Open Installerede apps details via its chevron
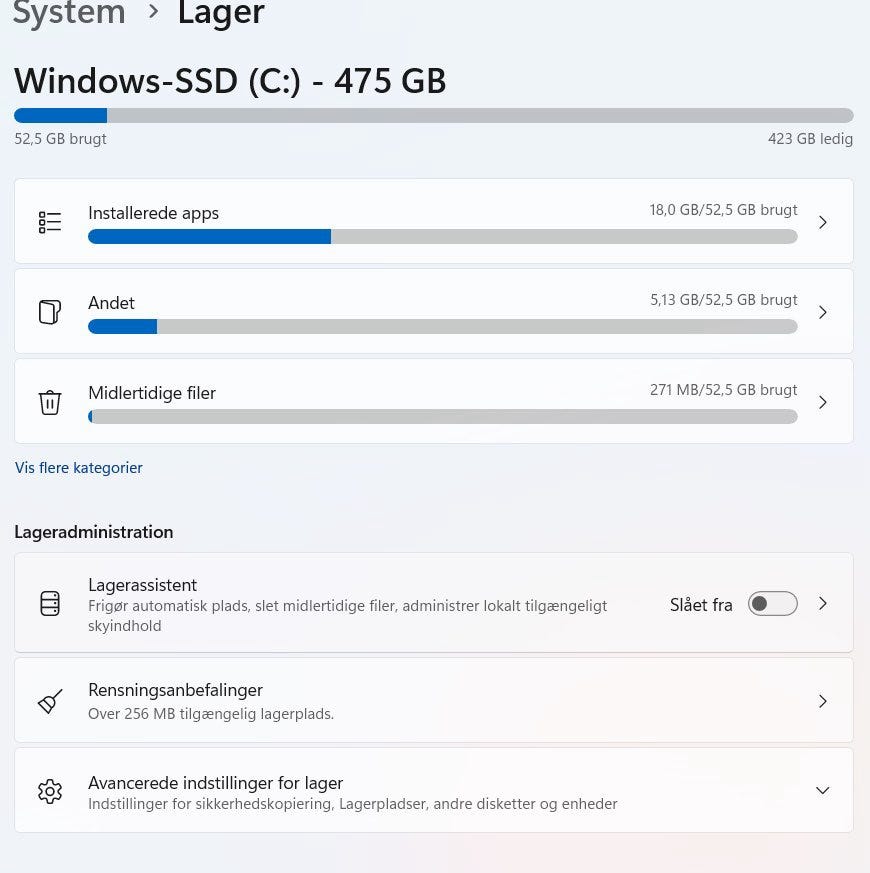The width and height of the screenshot is (870, 873). pyautogui.click(x=823, y=222)
